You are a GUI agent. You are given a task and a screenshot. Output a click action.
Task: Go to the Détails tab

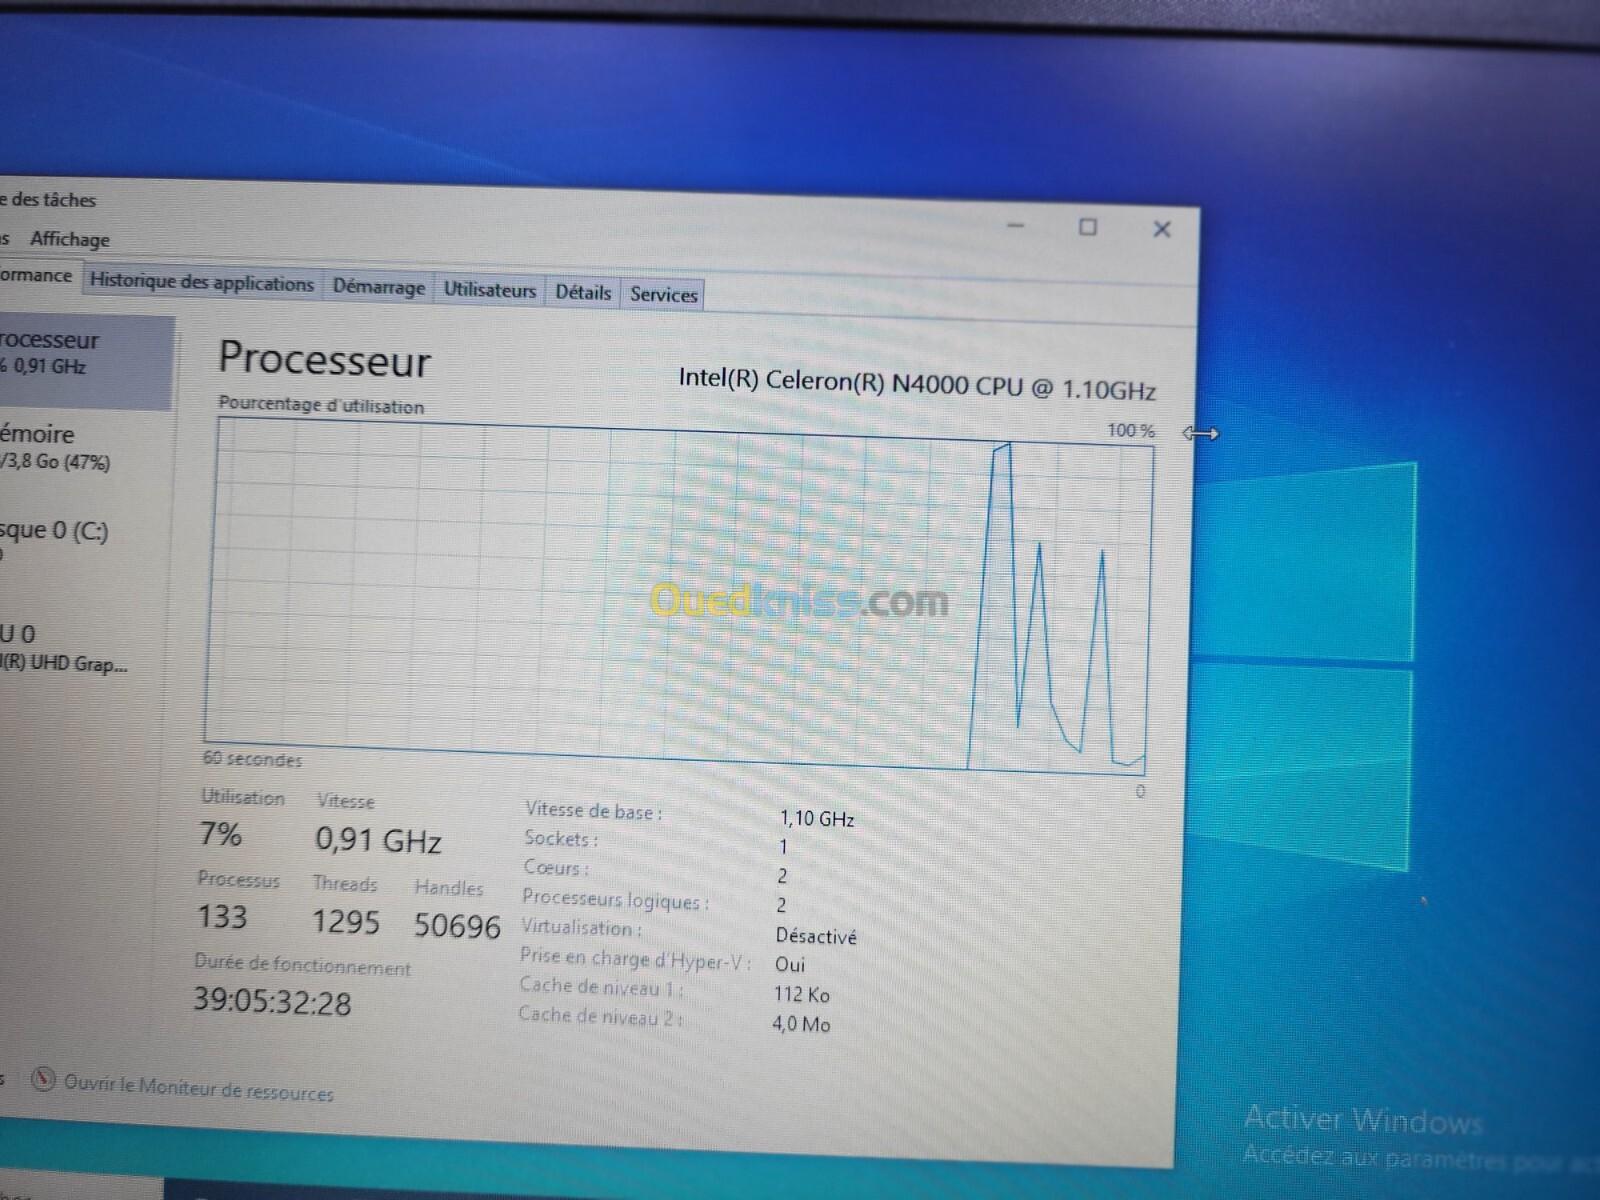tap(583, 293)
